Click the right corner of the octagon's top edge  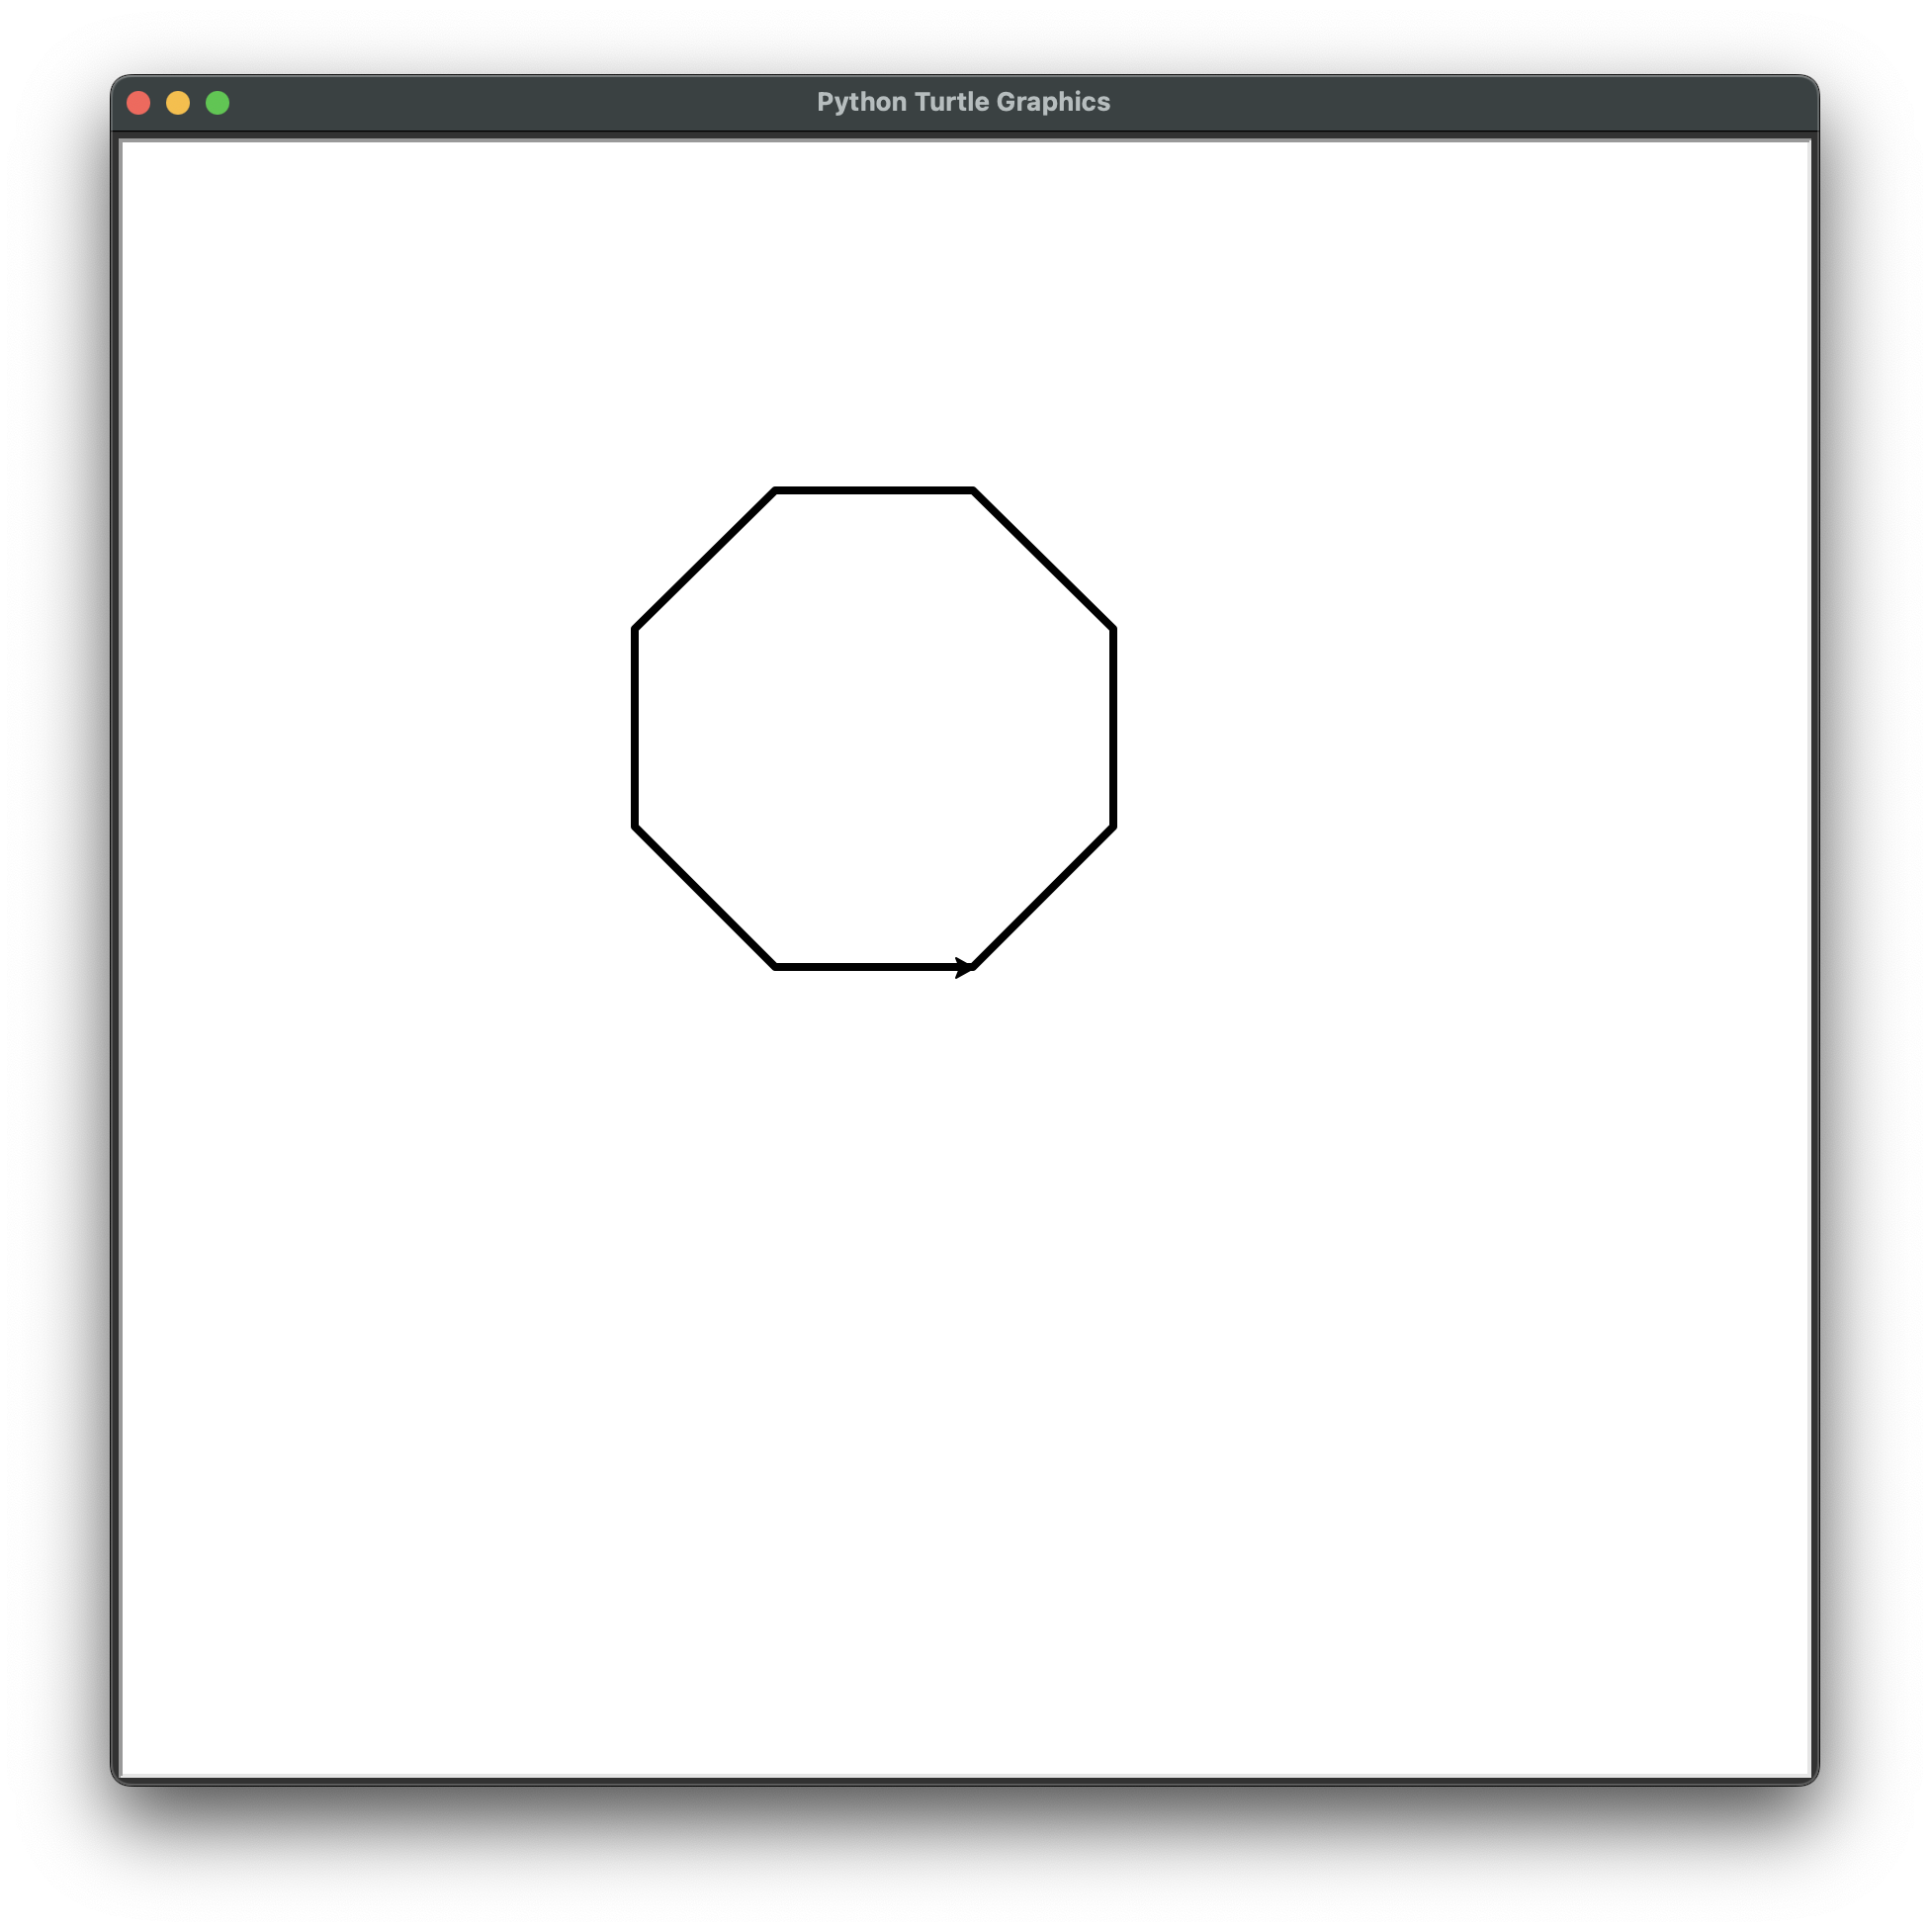coord(973,490)
